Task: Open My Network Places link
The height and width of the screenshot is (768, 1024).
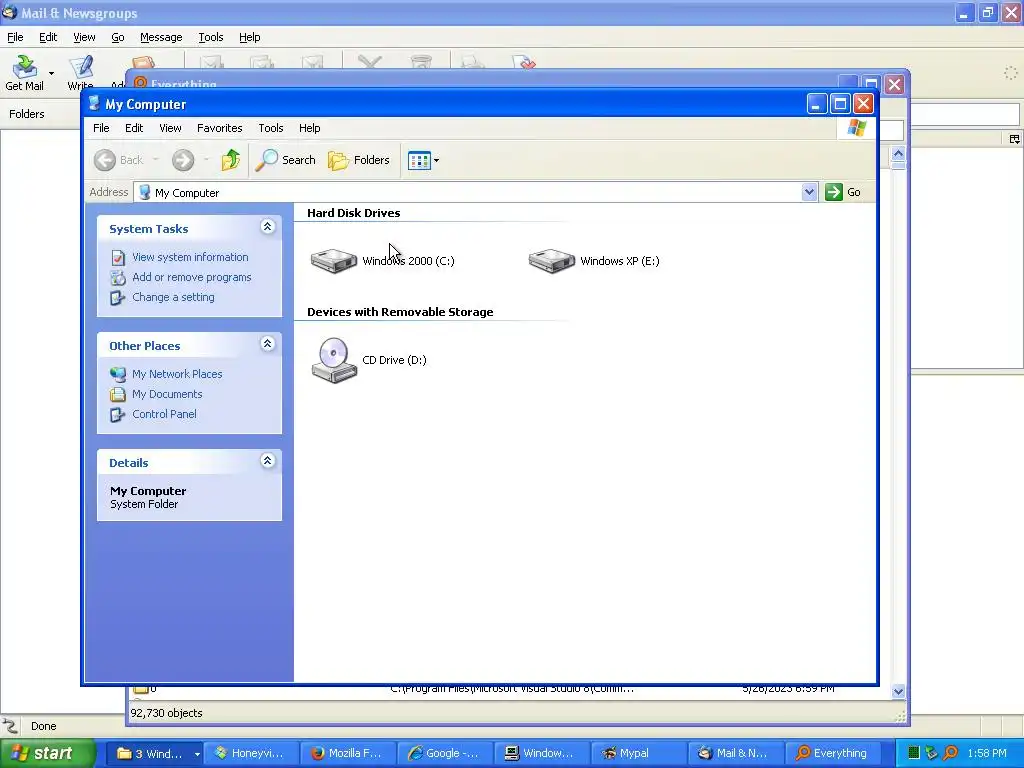Action: (177, 374)
